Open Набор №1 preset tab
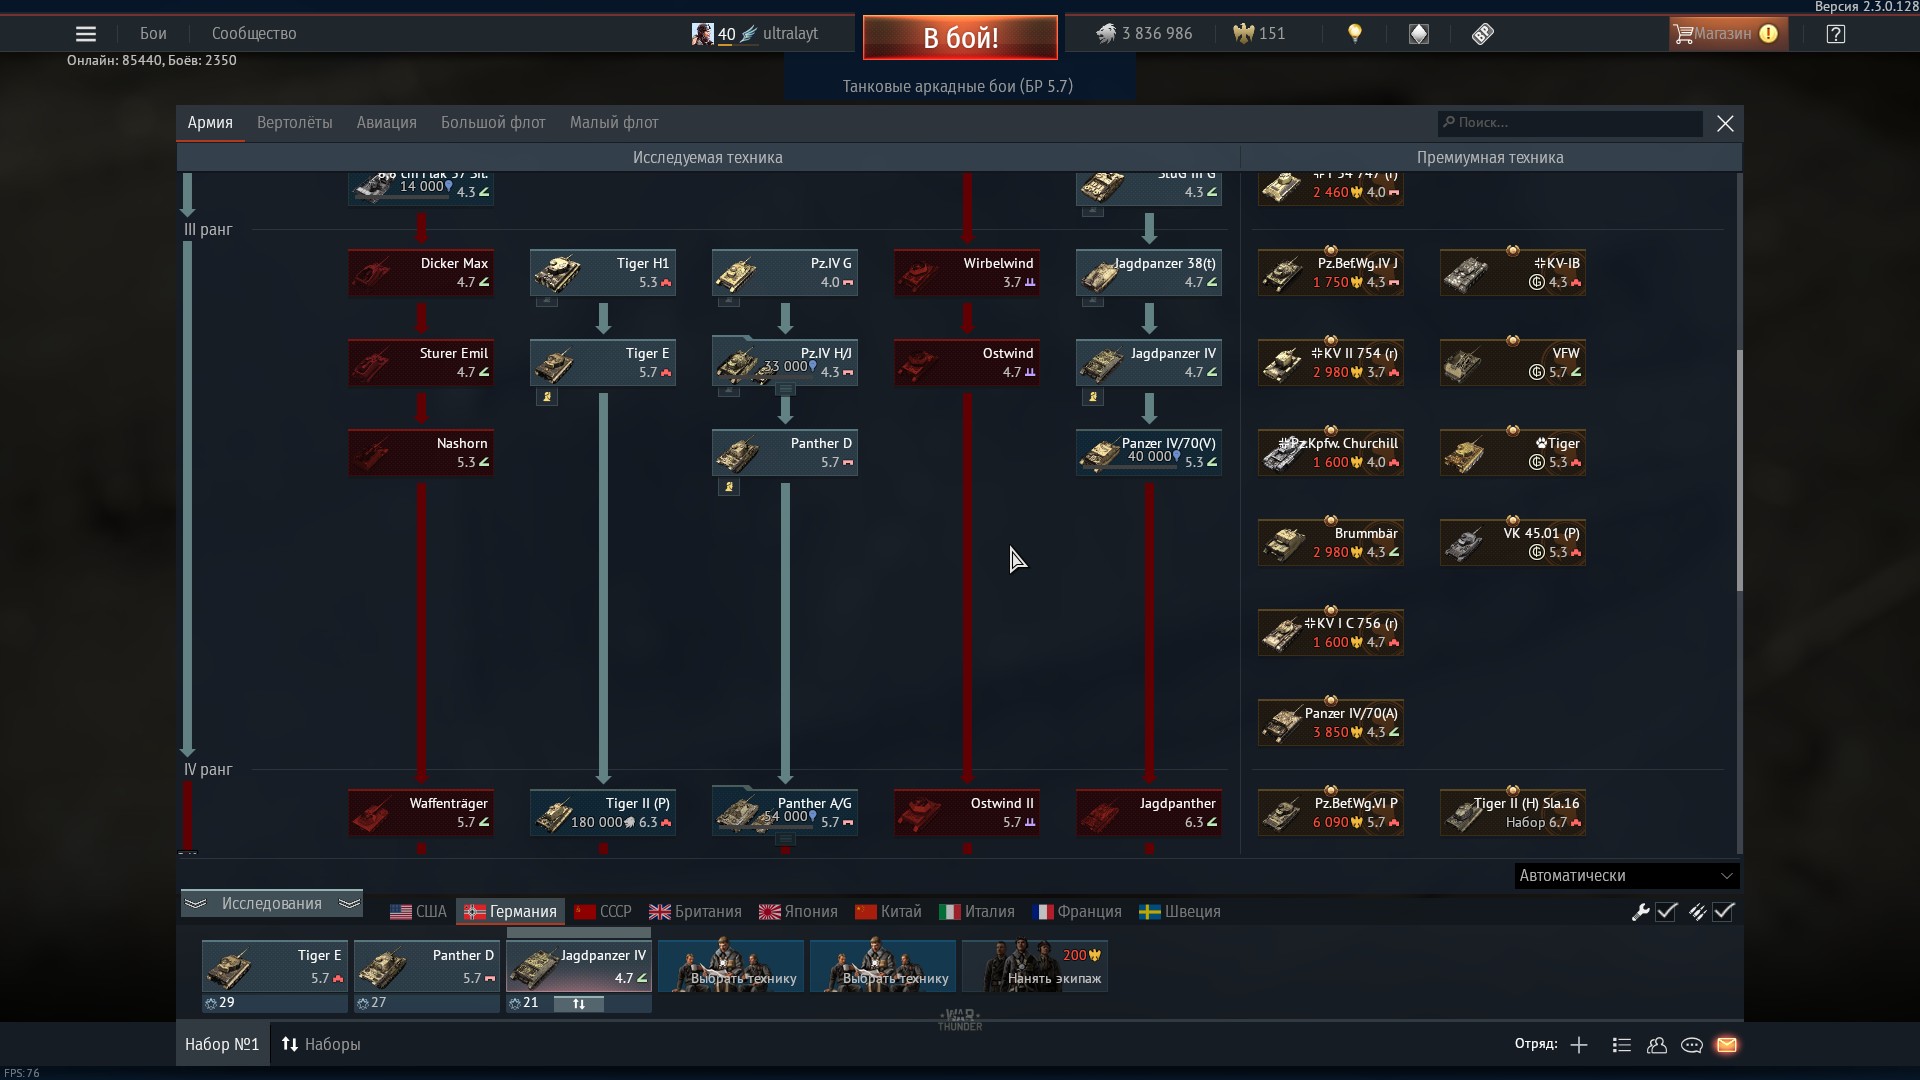This screenshot has width=1920, height=1080. point(222,1044)
